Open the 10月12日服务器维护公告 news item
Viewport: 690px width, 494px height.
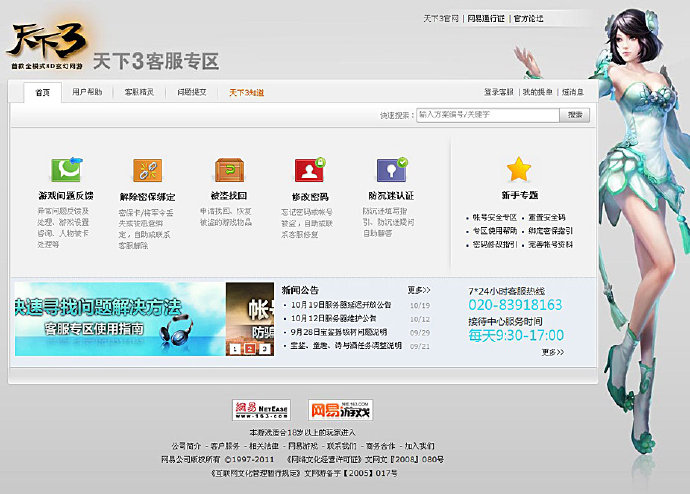pyautogui.click(x=334, y=318)
